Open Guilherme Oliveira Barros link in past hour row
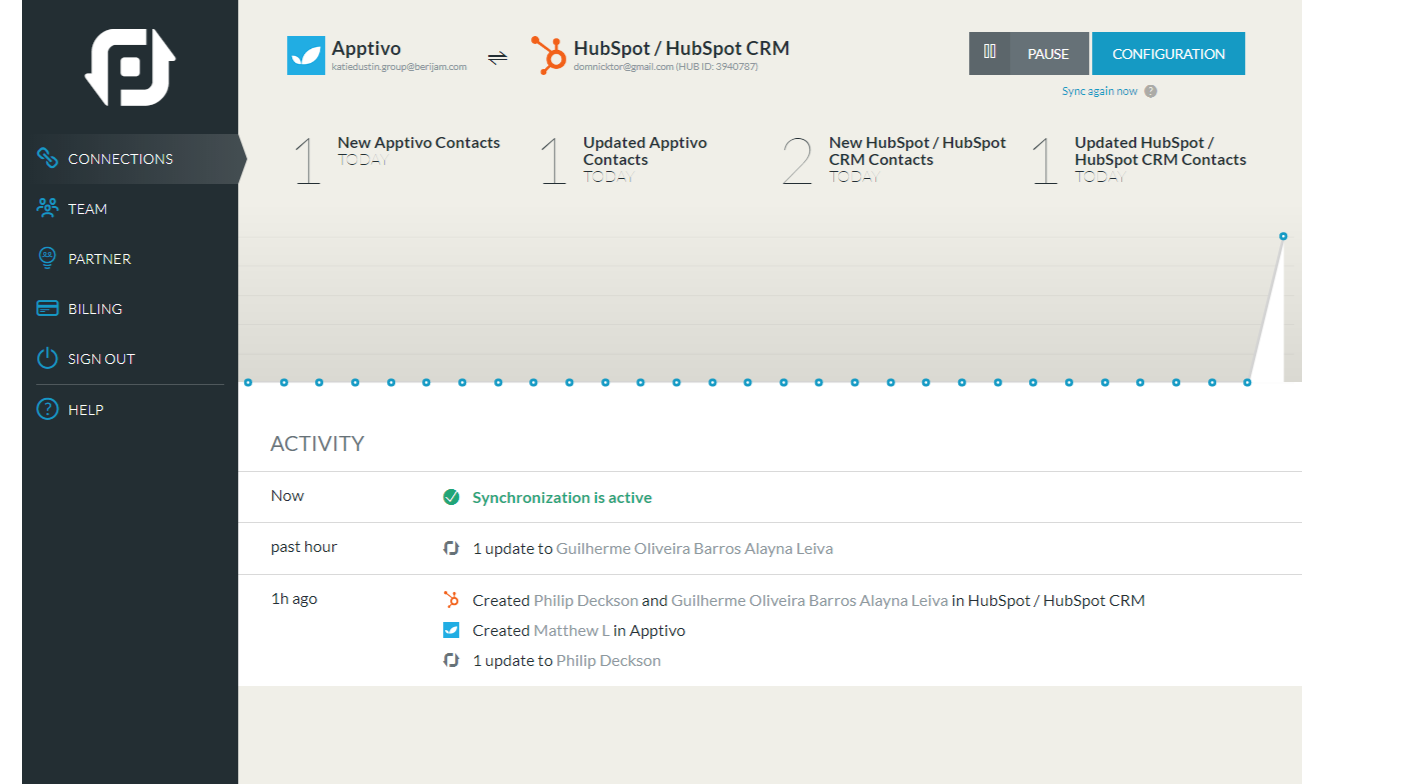The height and width of the screenshot is (784, 1421). 694,548
